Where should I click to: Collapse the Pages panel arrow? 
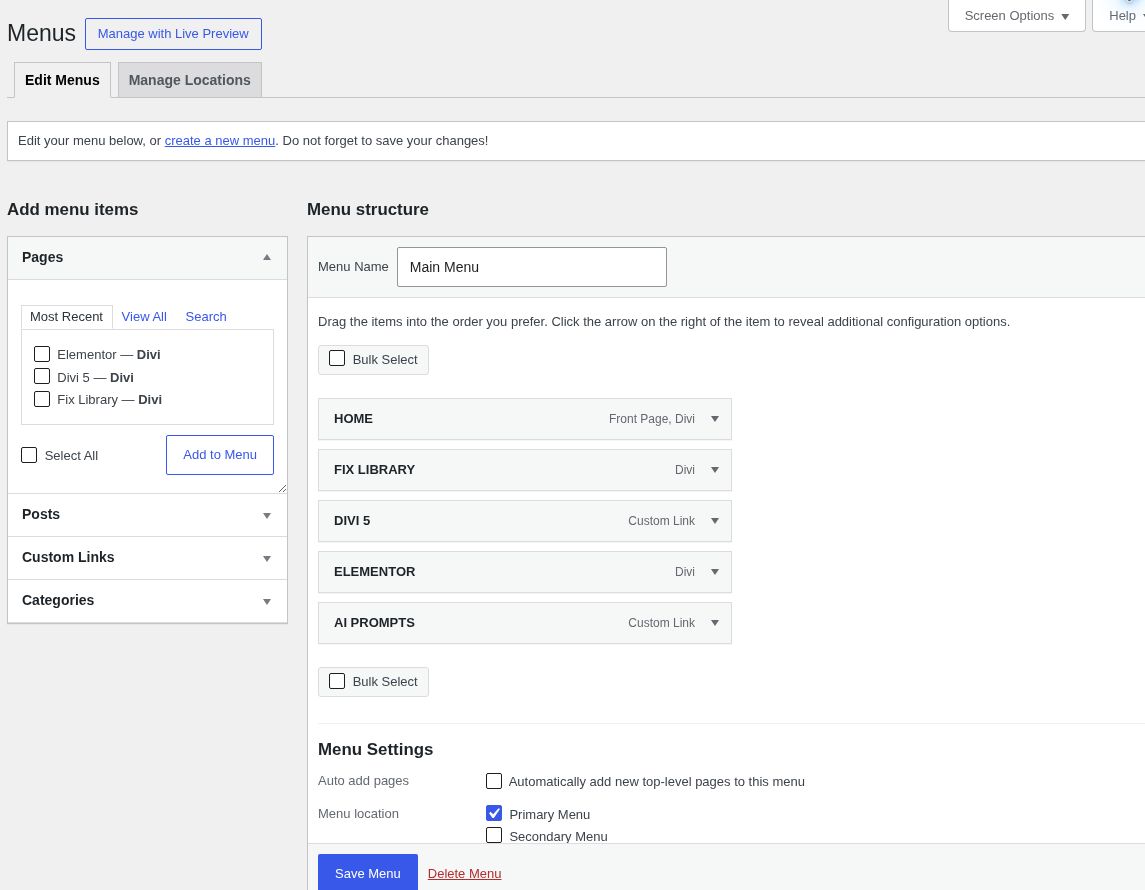pyautogui.click(x=267, y=257)
